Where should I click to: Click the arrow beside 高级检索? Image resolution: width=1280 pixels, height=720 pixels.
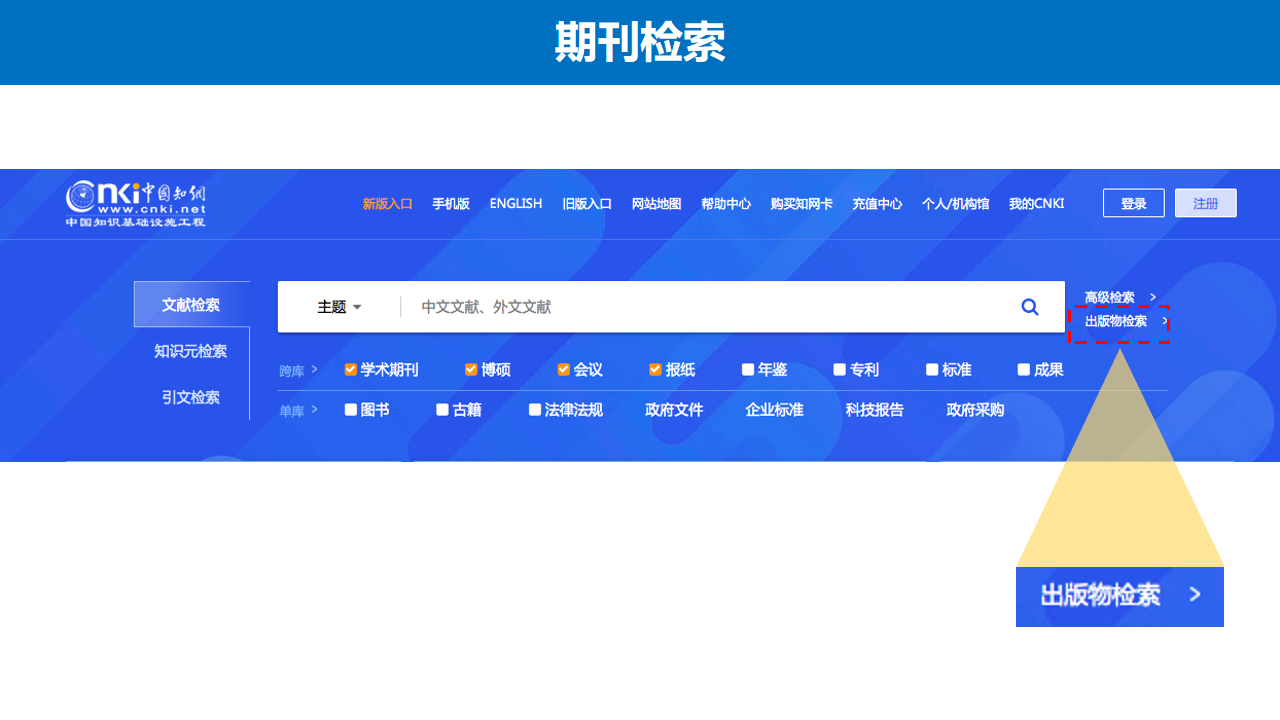1153,297
